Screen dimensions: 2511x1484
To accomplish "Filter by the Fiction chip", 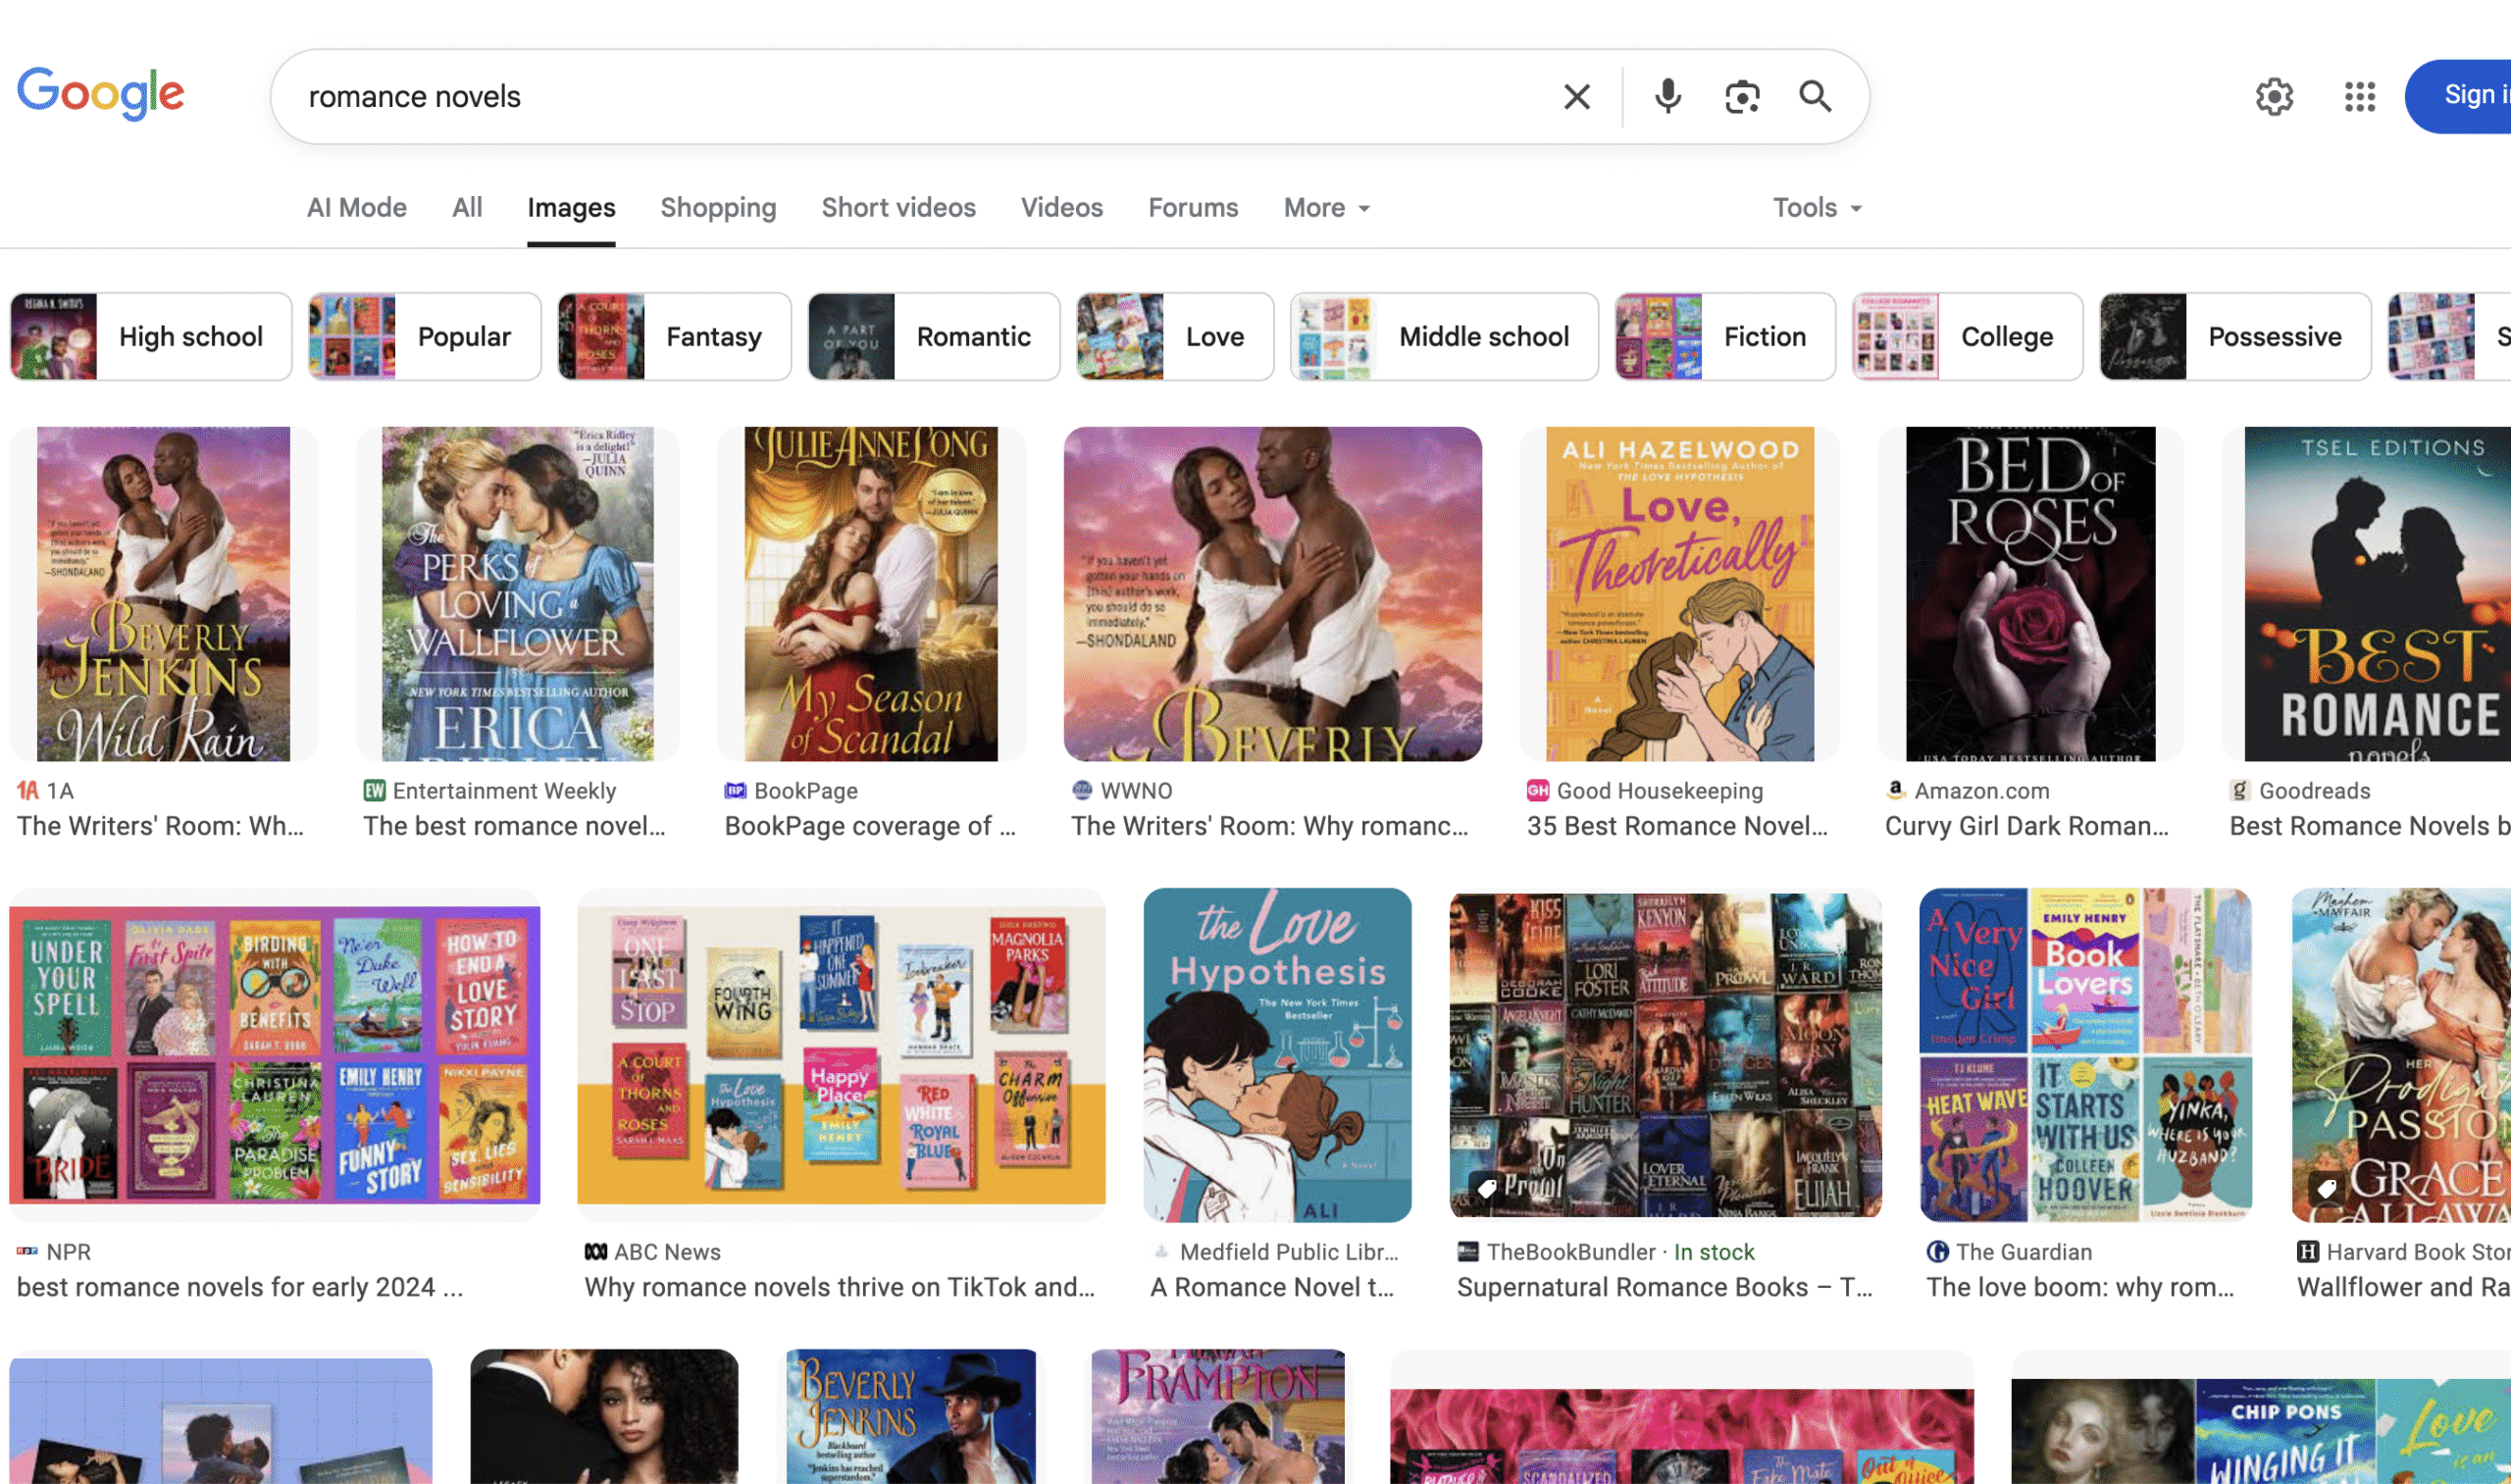I will (x=1725, y=337).
